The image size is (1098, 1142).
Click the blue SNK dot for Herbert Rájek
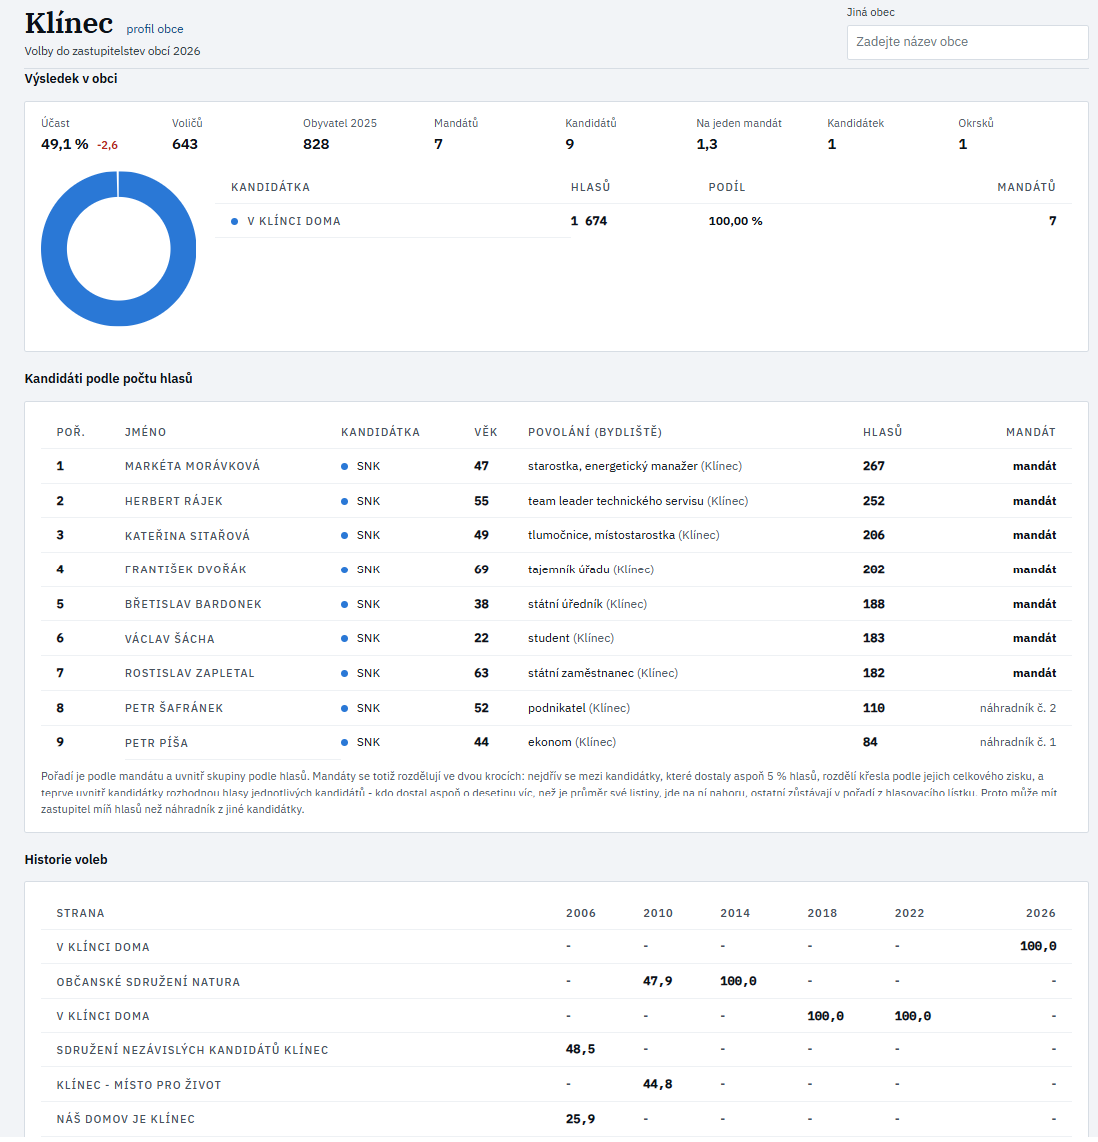[344, 501]
